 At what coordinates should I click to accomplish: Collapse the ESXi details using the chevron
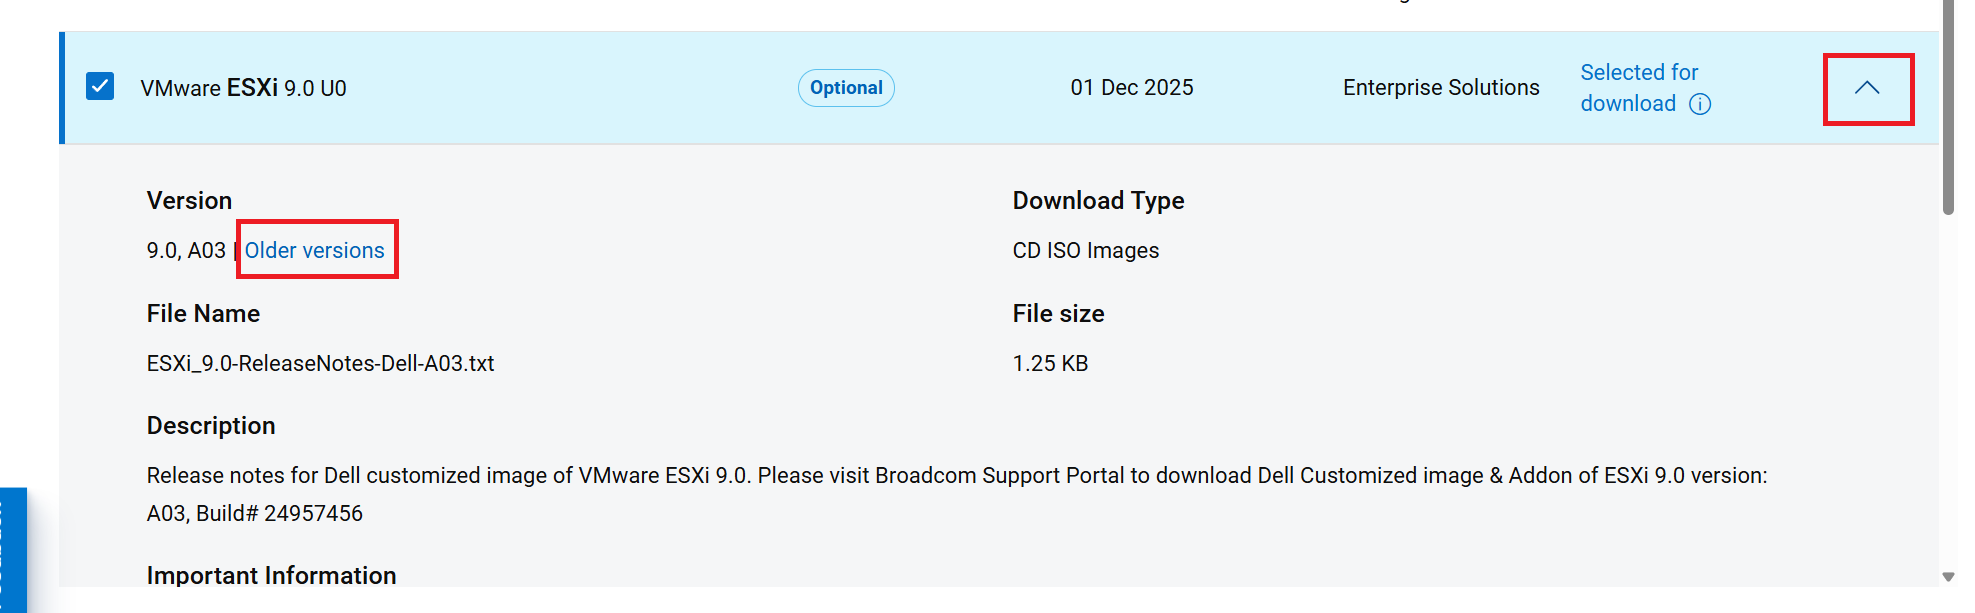click(x=1868, y=87)
